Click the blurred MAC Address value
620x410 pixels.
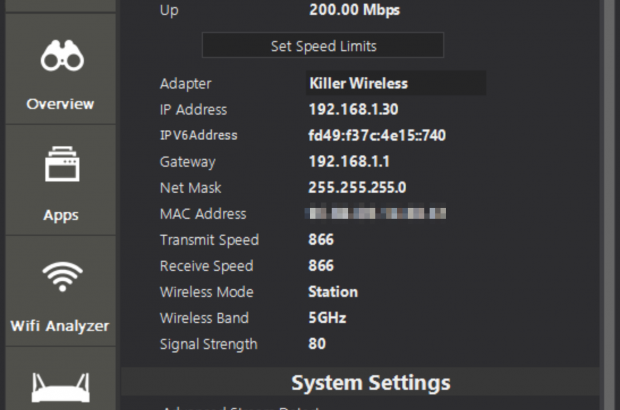[376, 214]
